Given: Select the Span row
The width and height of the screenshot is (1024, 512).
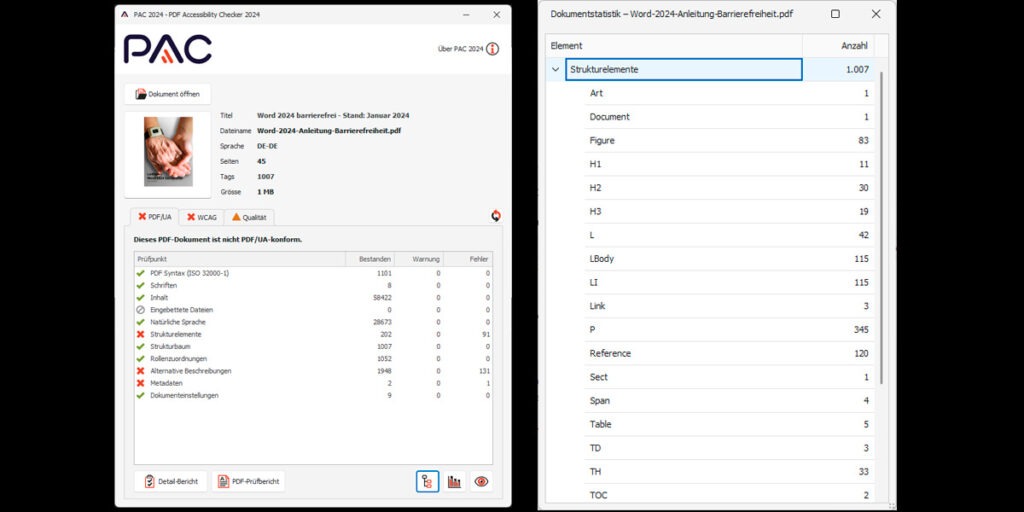Looking at the screenshot, I should pos(729,400).
